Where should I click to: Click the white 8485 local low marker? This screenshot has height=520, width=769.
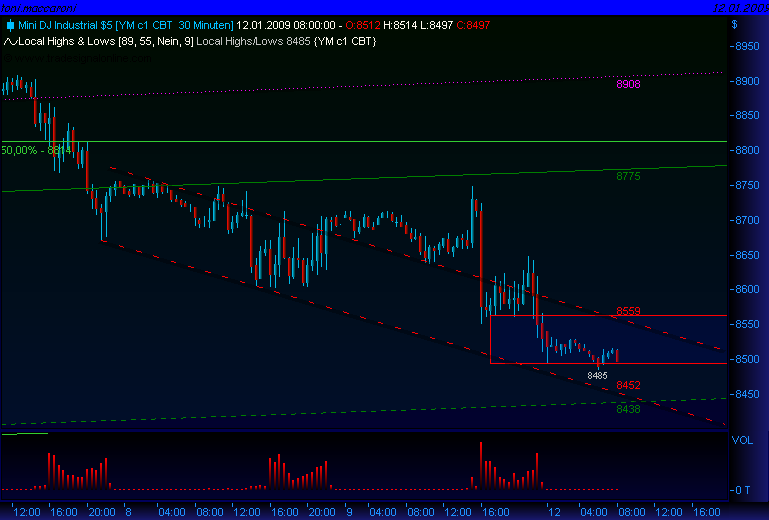pos(597,376)
